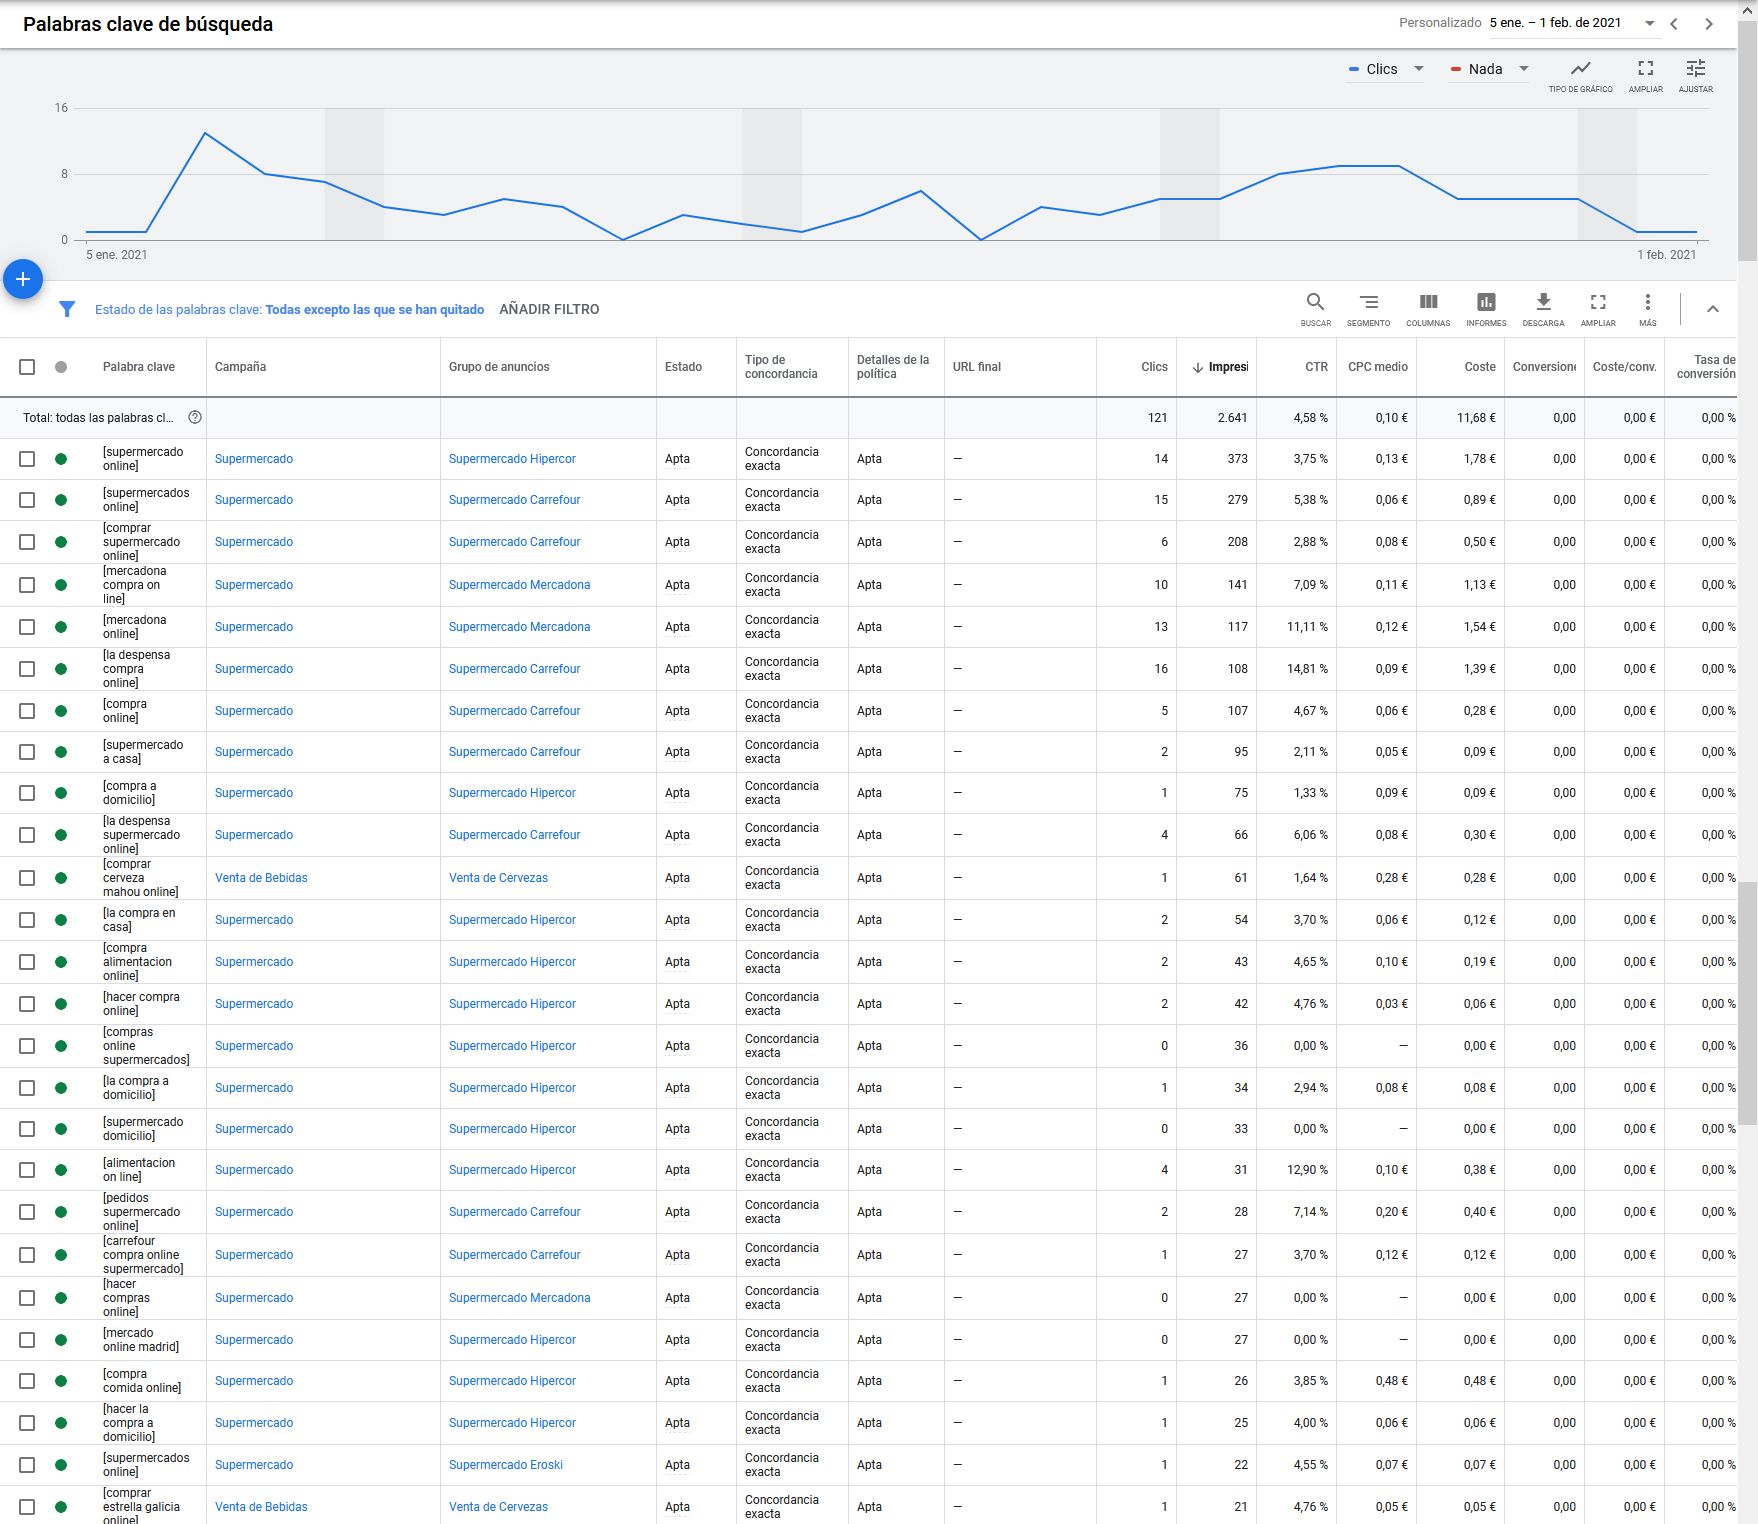Click the sort arrow on Impresiones column
Image resolution: width=1758 pixels, height=1524 pixels.
coord(1198,367)
